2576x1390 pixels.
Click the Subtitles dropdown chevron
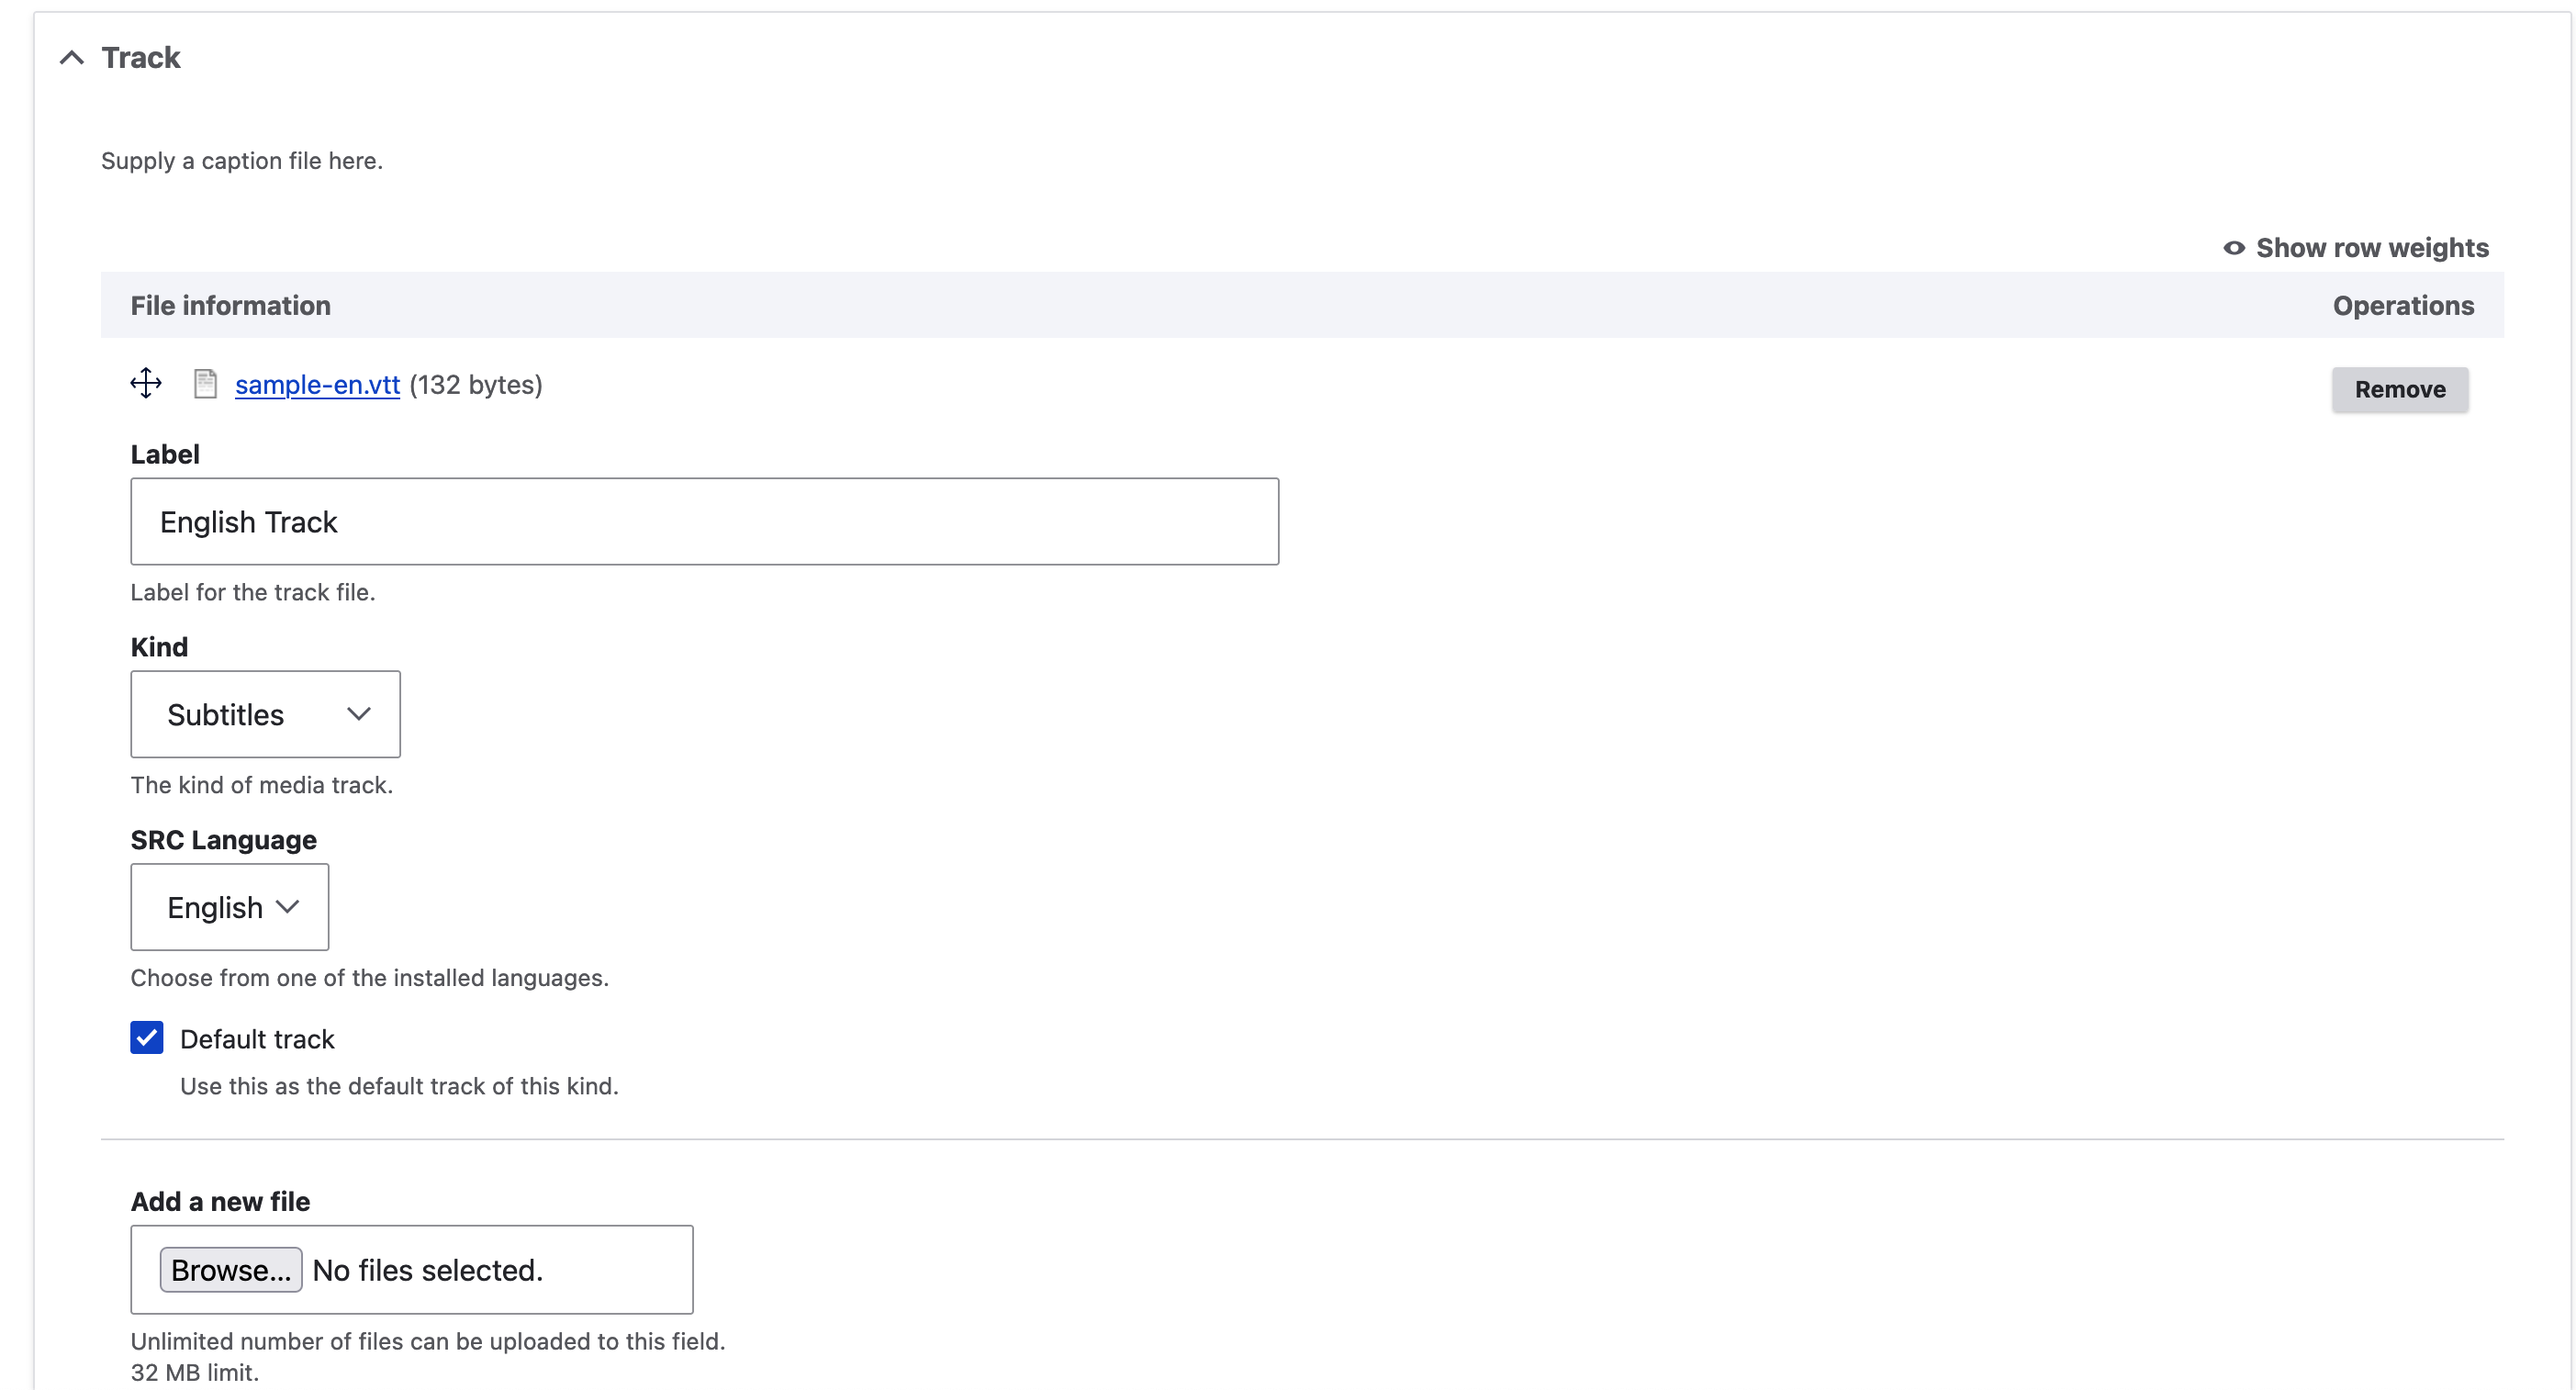pyautogui.click(x=358, y=713)
